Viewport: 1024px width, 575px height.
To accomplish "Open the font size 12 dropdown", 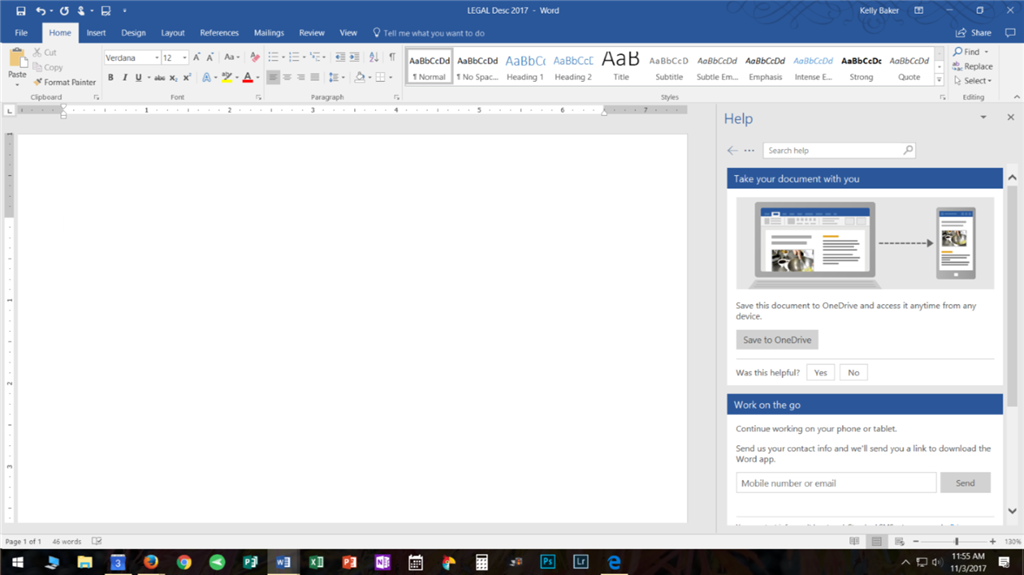I will pos(185,58).
